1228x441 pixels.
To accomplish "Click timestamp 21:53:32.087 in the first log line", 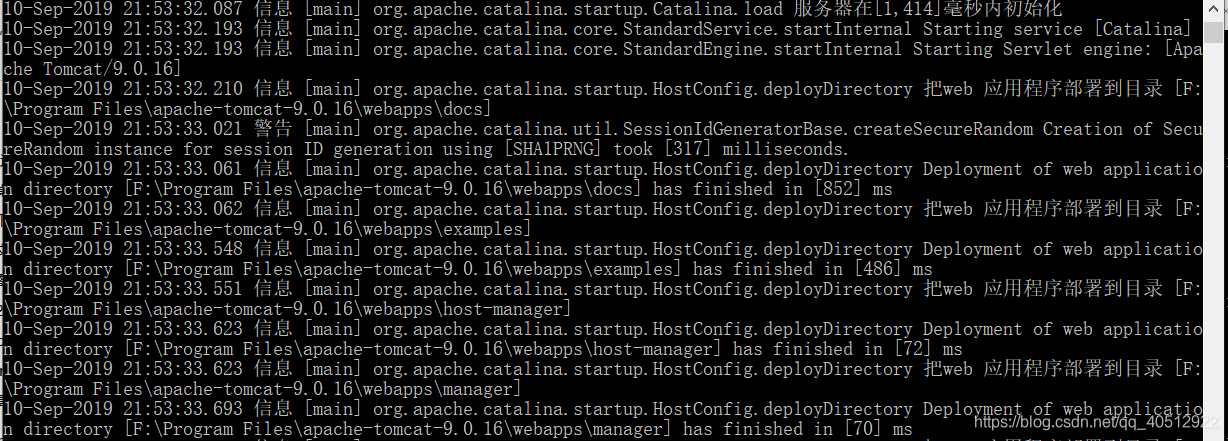I will [x=183, y=9].
